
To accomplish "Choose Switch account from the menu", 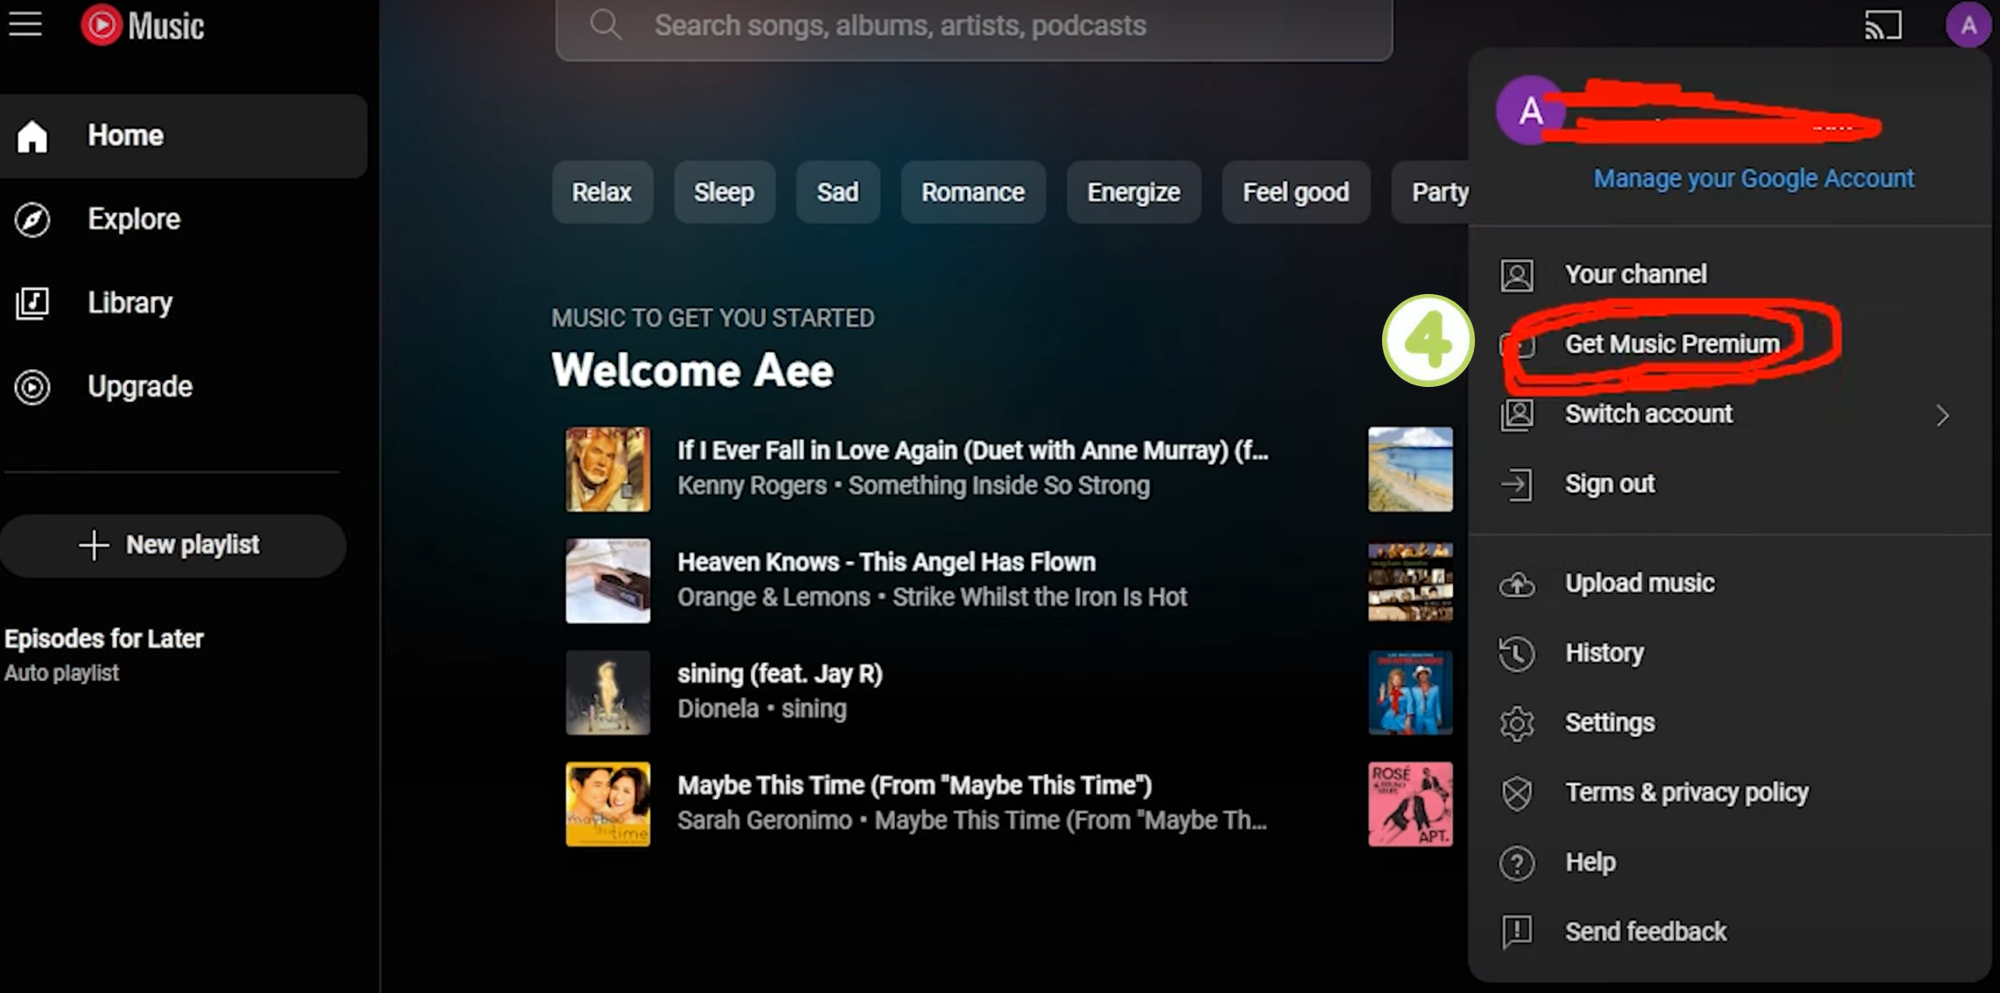I will [1730, 414].
